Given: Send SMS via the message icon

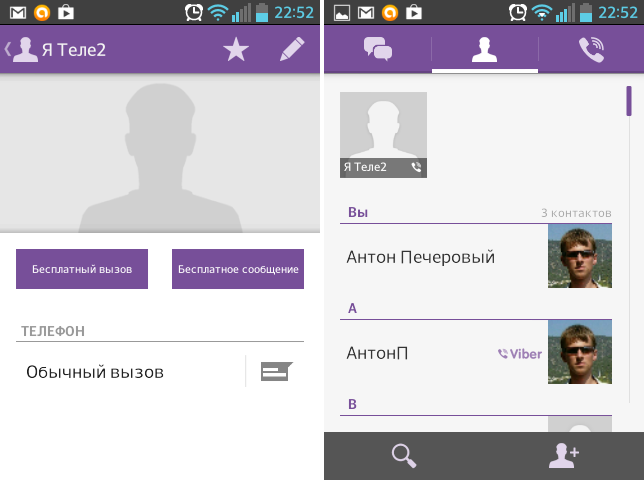Looking at the screenshot, I should (x=275, y=372).
